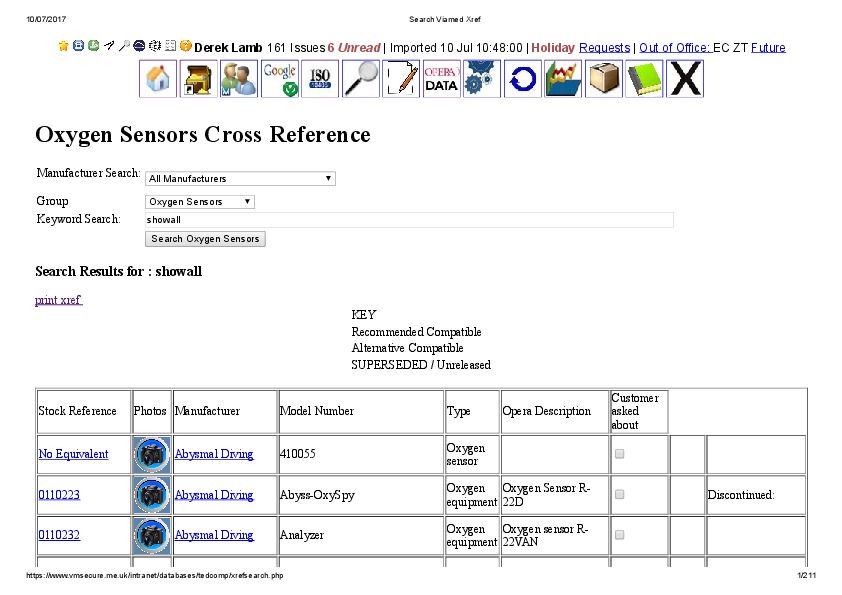
Task: Click the Search Oxygen Sensors button
Action: (x=205, y=239)
